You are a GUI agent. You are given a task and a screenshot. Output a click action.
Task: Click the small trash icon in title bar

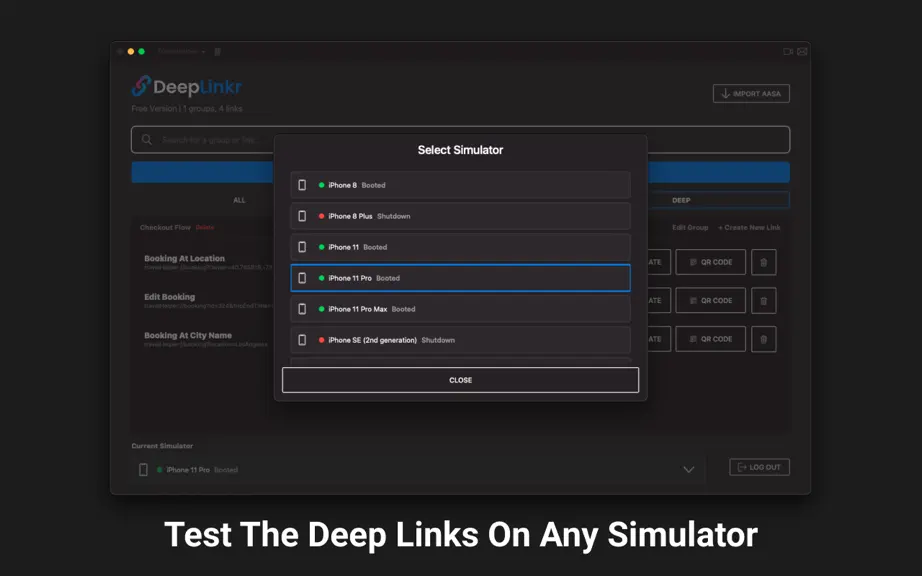tap(218, 52)
